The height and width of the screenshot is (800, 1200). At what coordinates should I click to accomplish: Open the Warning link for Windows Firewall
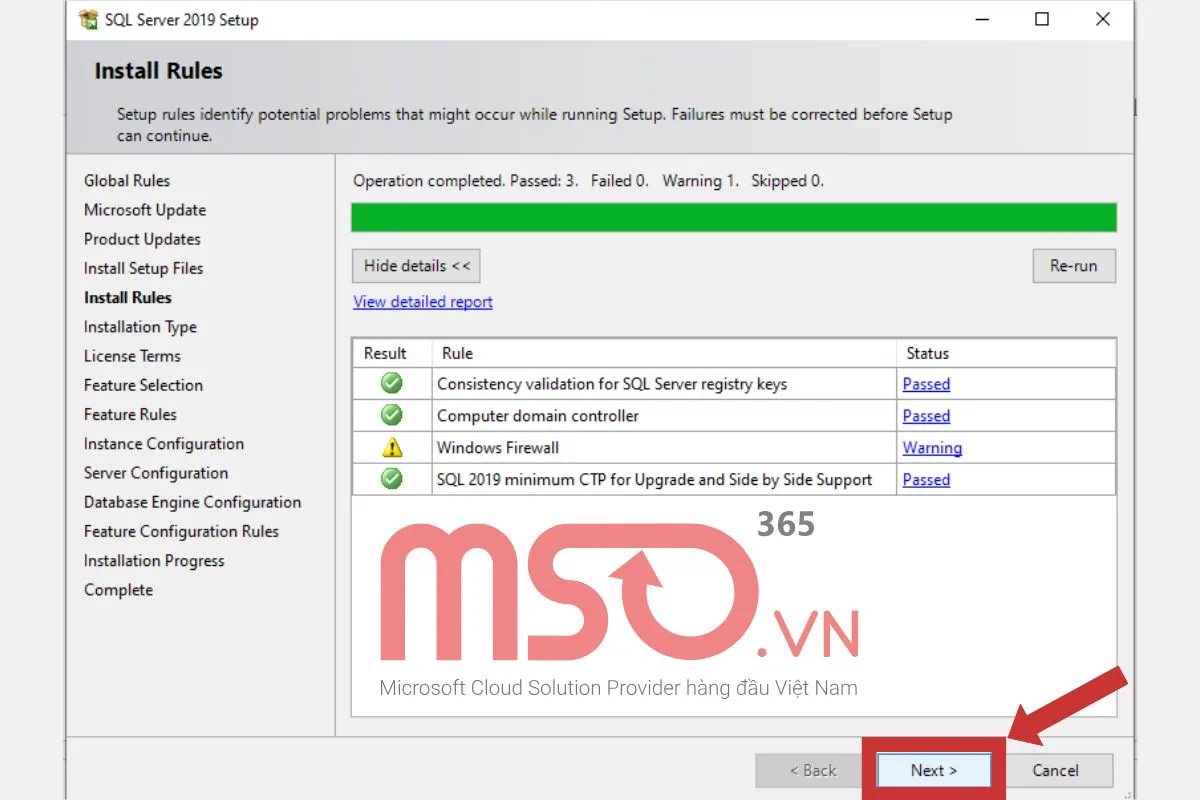931,447
